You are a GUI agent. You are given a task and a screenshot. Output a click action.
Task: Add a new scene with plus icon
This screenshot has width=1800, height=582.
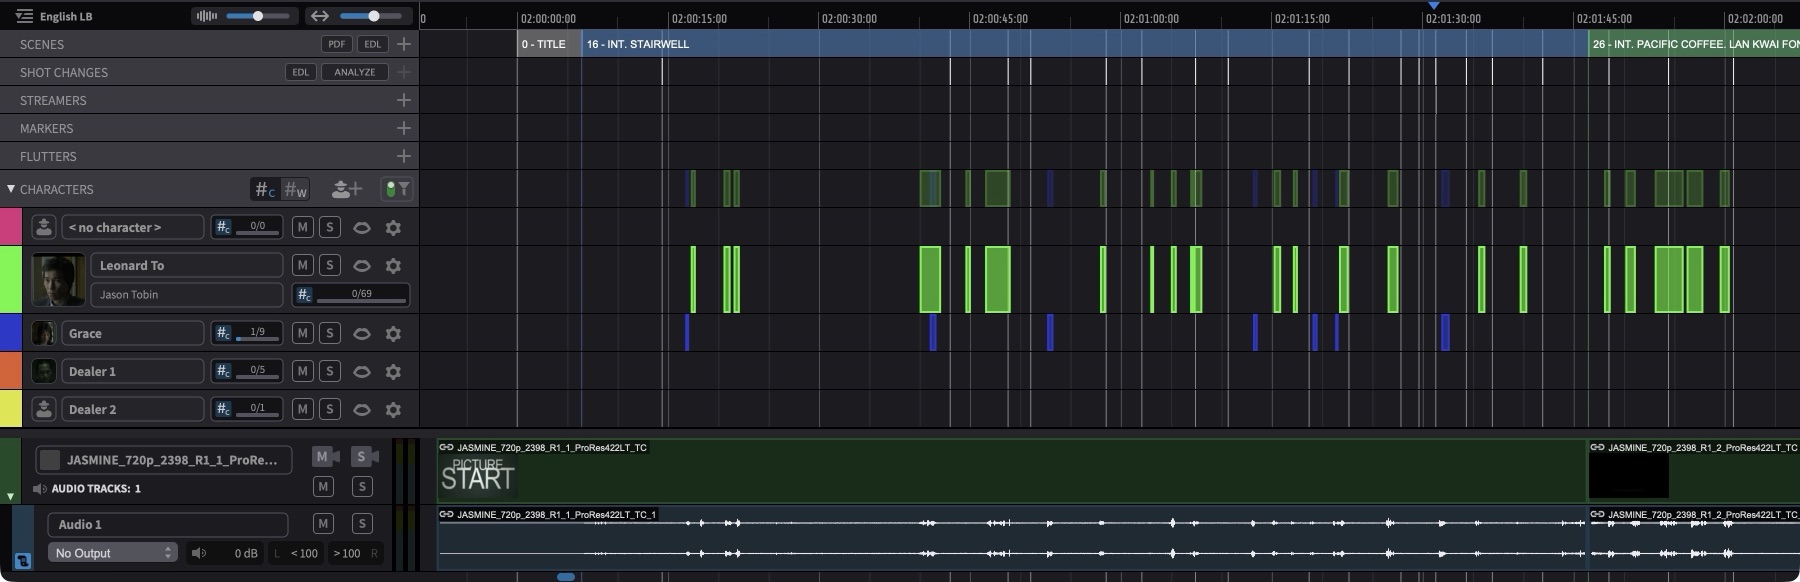click(403, 44)
